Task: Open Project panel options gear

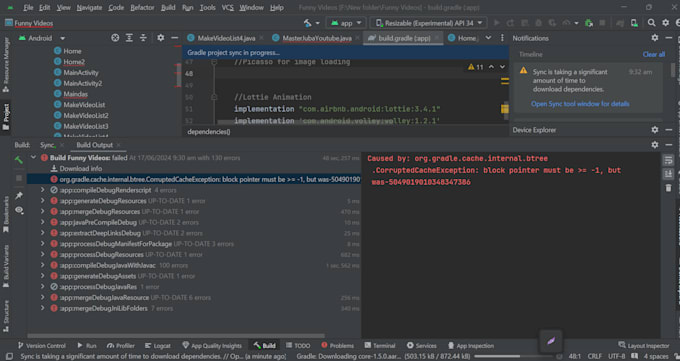Action: 160,38
